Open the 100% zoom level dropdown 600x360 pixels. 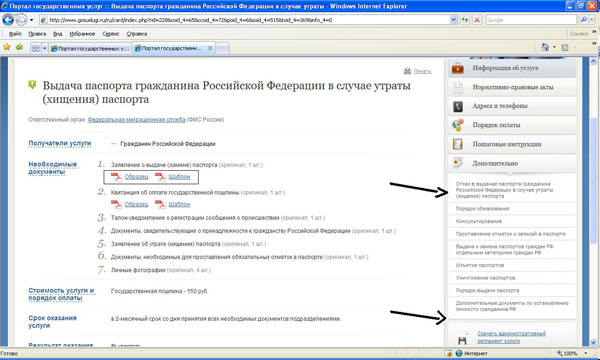(585, 353)
